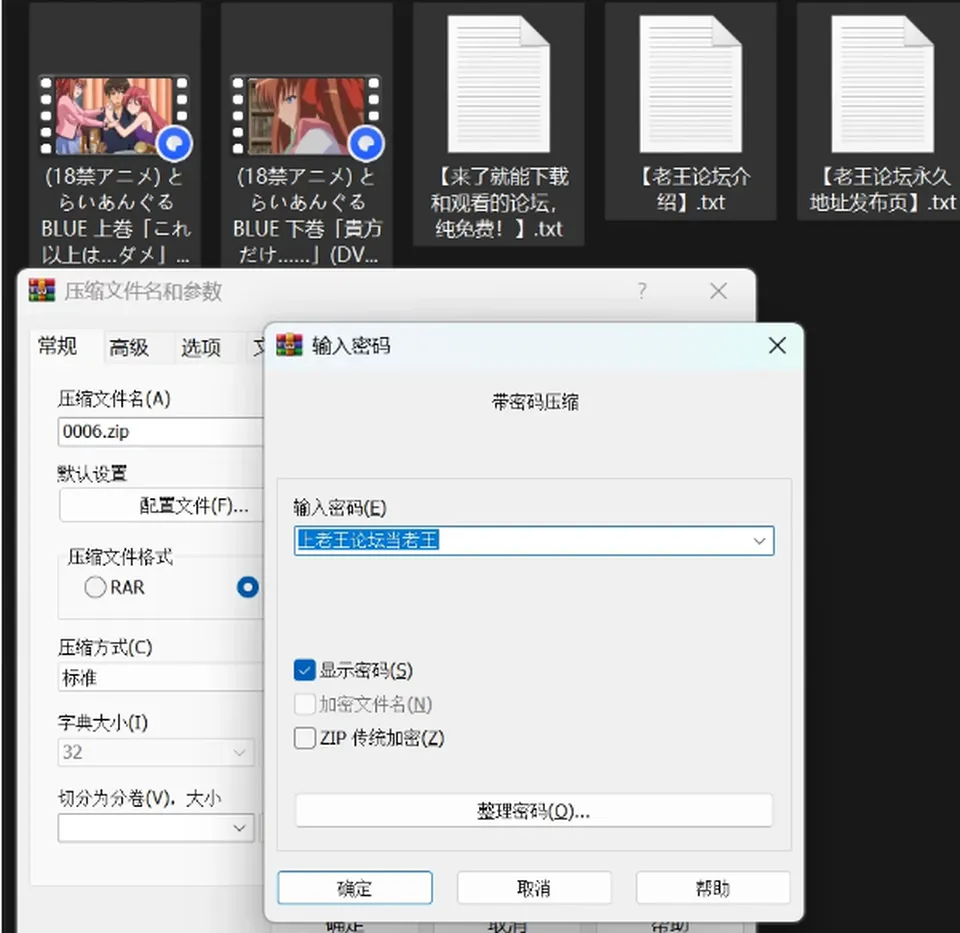The width and height of the screenshot is (960, 933).
Task: Confirm the password with 确定 button
Action: click(354, 888)
